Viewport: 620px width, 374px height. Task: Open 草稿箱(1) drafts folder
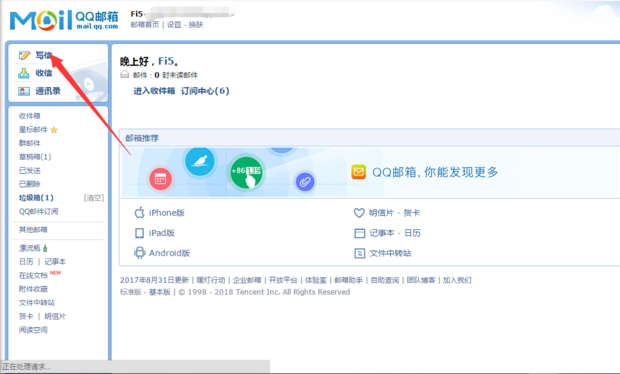35,157
